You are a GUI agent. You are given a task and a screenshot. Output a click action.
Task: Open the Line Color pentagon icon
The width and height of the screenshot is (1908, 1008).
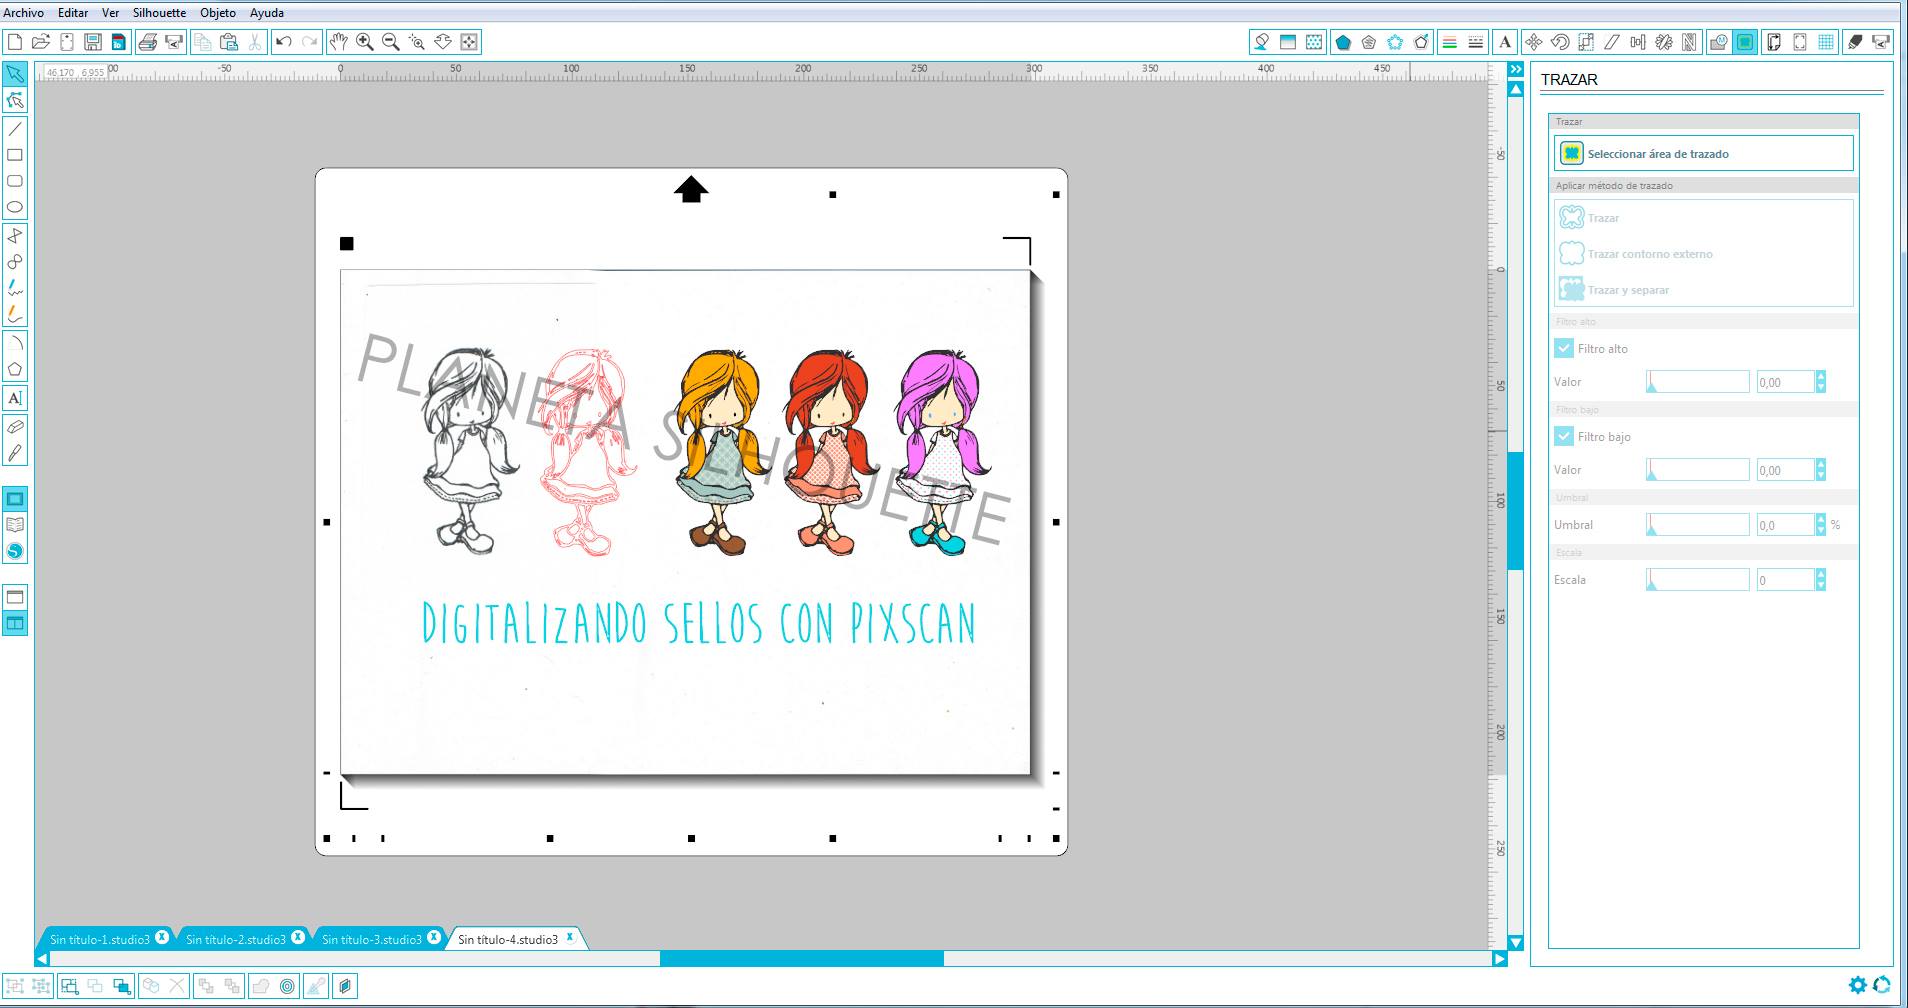click(1343, 42)
